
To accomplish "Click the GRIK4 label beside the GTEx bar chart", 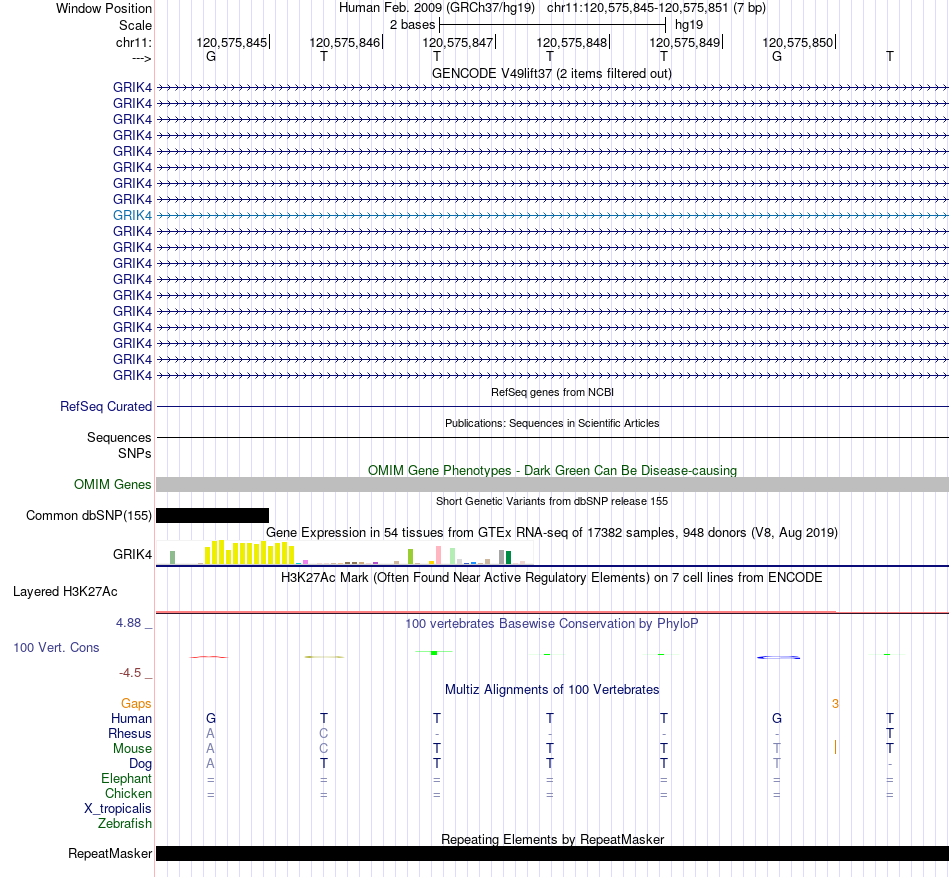I will pos(132,554).
